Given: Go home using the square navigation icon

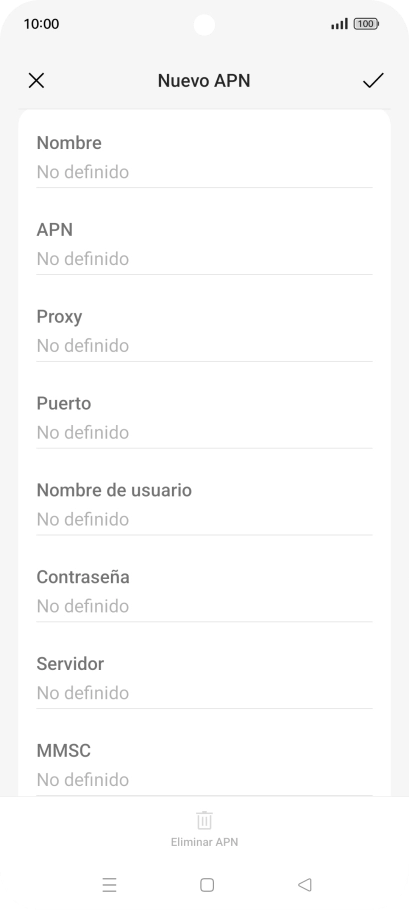Looking at the screenshot, I should coord(207,884).
